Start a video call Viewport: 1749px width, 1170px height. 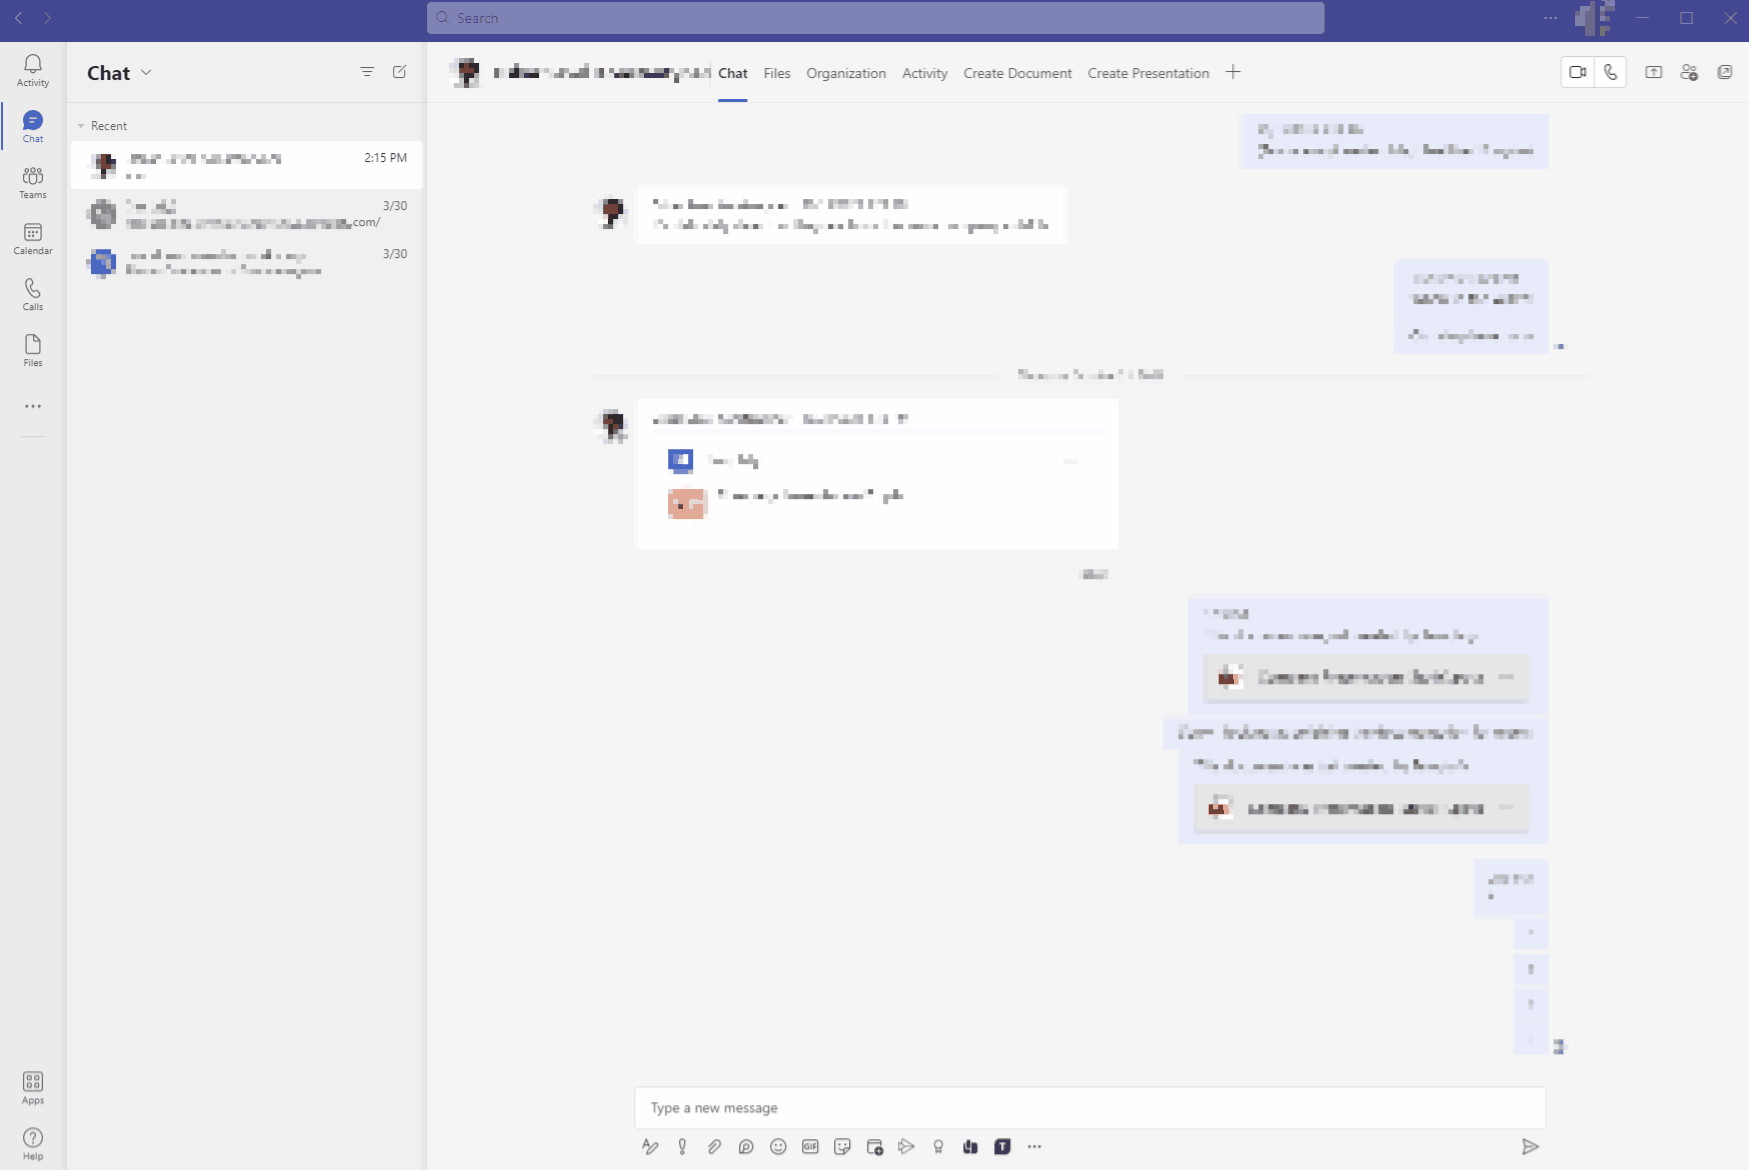point(1579,72)
